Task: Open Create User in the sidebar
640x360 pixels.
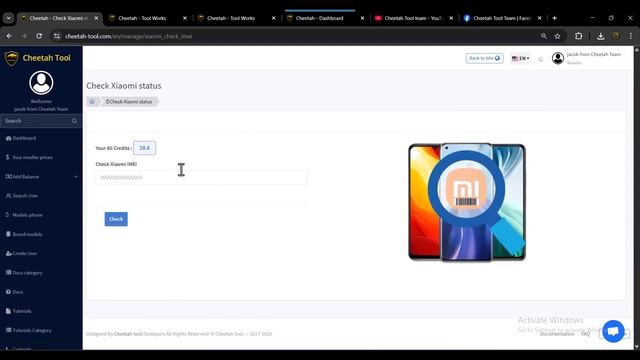Action: pos(21,253)
